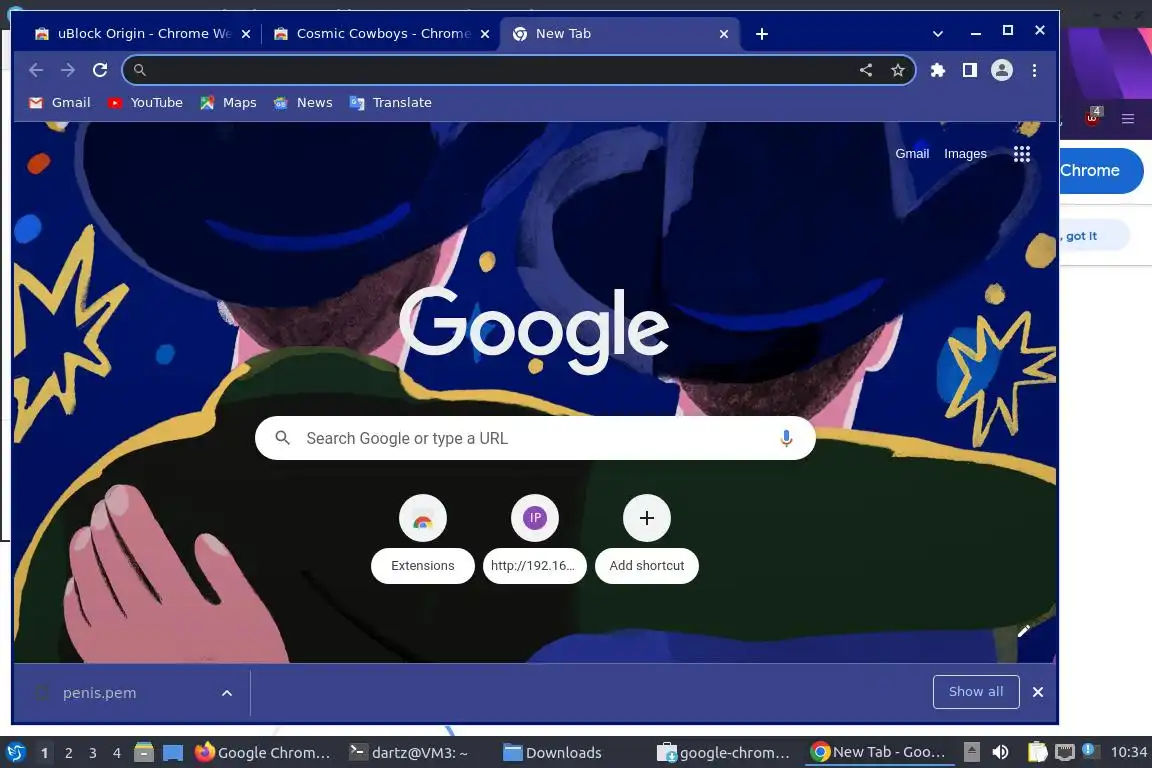
Task: Open the system start menu in the taskbar
Action: pyautogui.click(x=16, y=752)
